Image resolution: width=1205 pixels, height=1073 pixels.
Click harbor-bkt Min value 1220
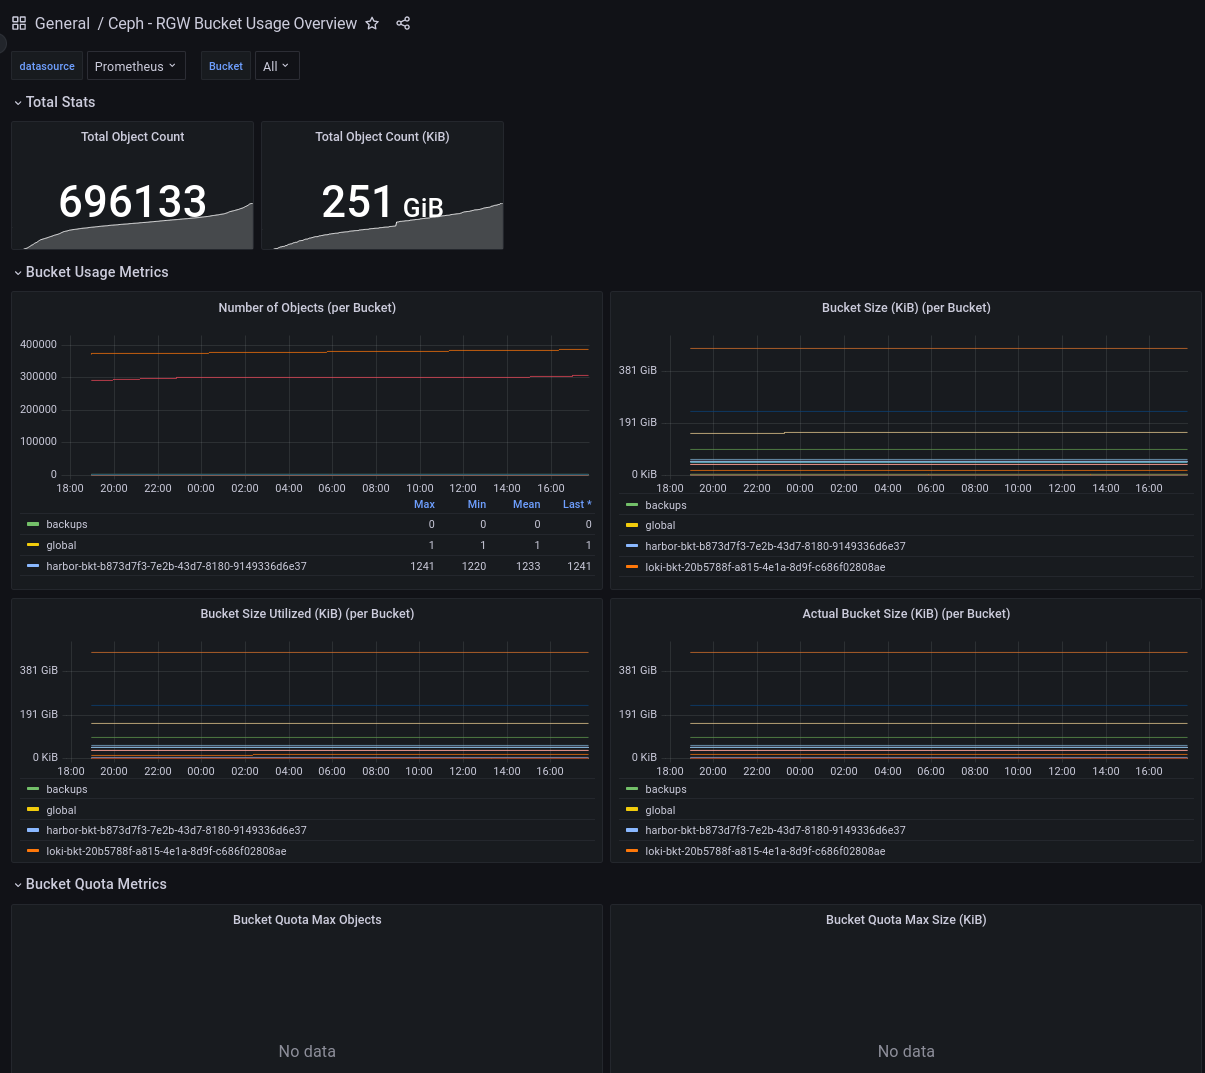(x=474, y=566)
